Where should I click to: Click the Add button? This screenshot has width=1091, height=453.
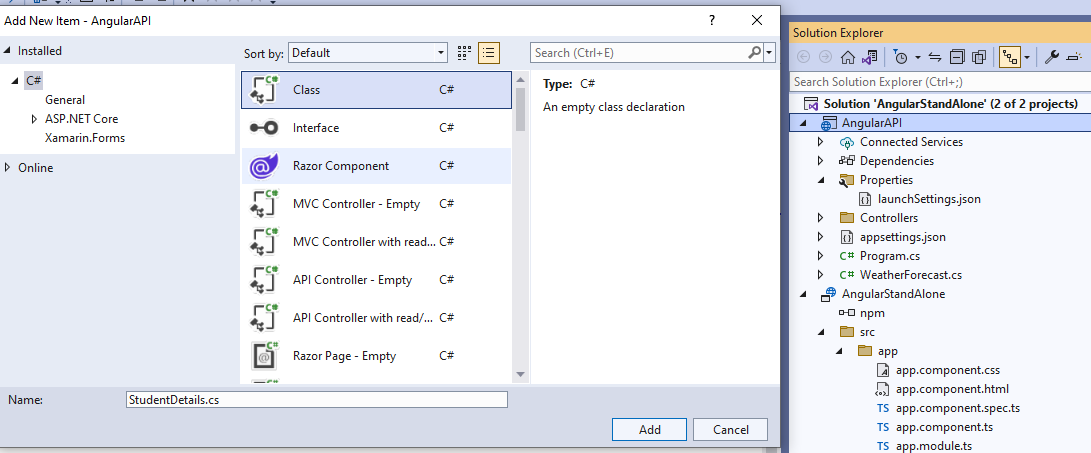pos(650,429)
